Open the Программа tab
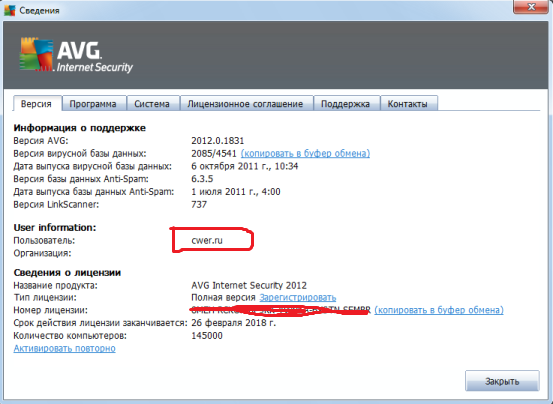Viewport: 553px width, 404px height. [94, 104]
